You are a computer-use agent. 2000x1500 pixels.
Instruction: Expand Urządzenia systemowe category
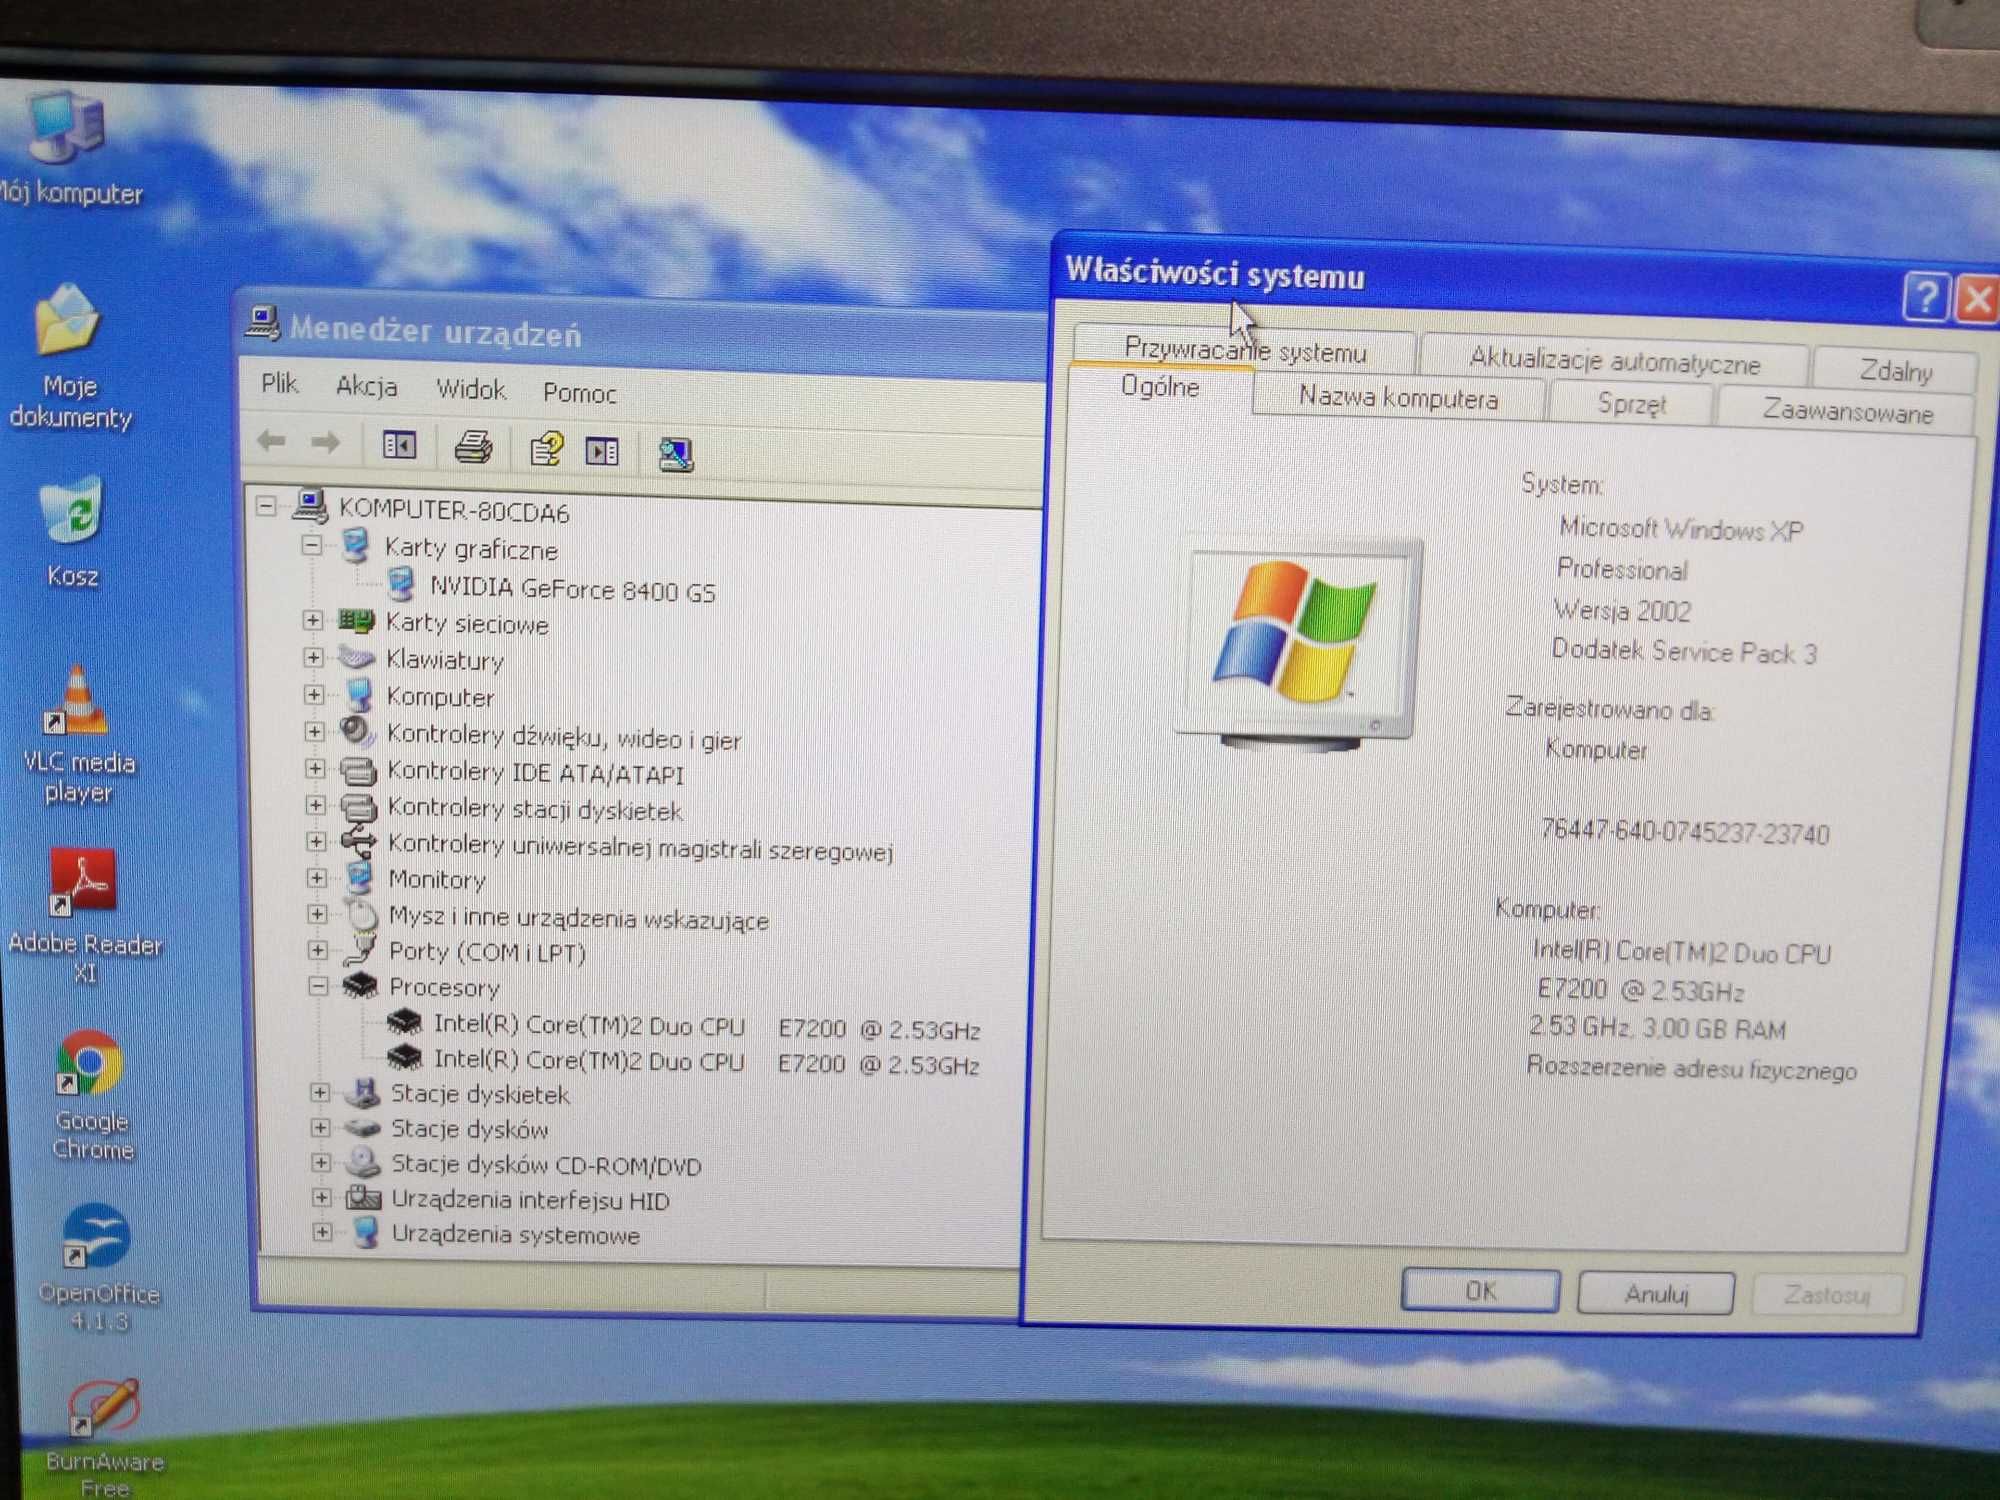tap(322, 1232)
